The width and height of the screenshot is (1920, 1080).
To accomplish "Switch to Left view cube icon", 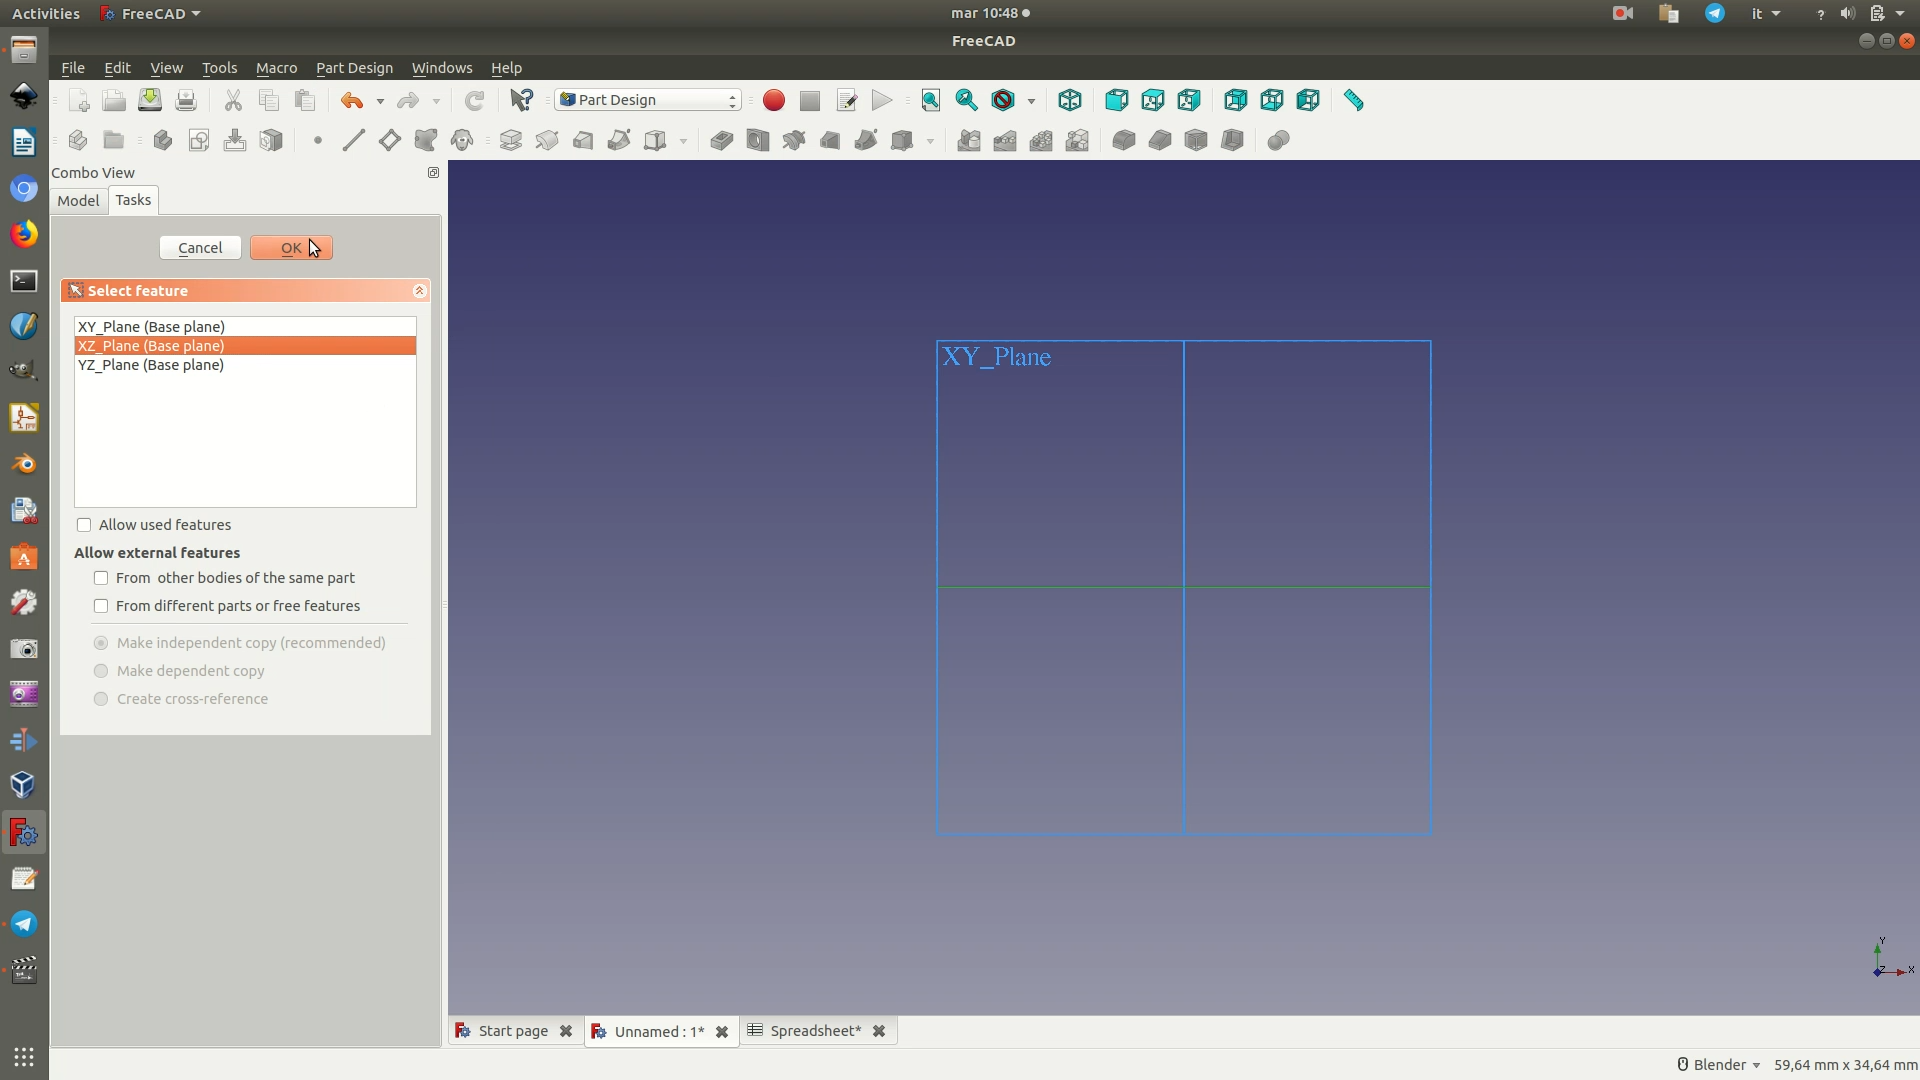I will (1308, 100).
